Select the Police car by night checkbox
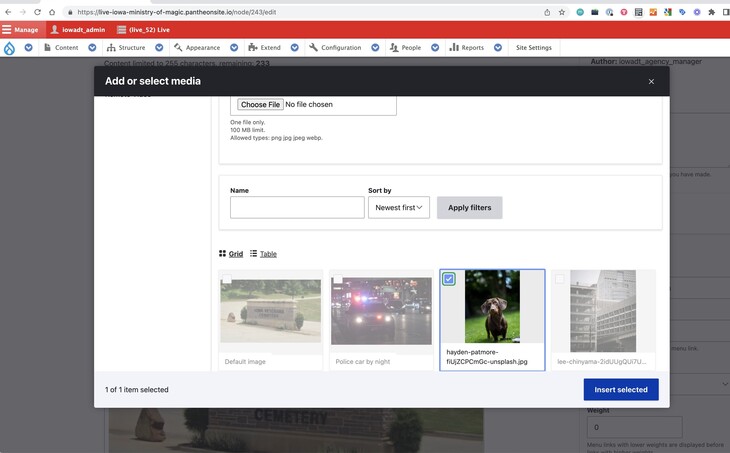Image resolution: width=730 pixels, height=453 pixels. 338,279
